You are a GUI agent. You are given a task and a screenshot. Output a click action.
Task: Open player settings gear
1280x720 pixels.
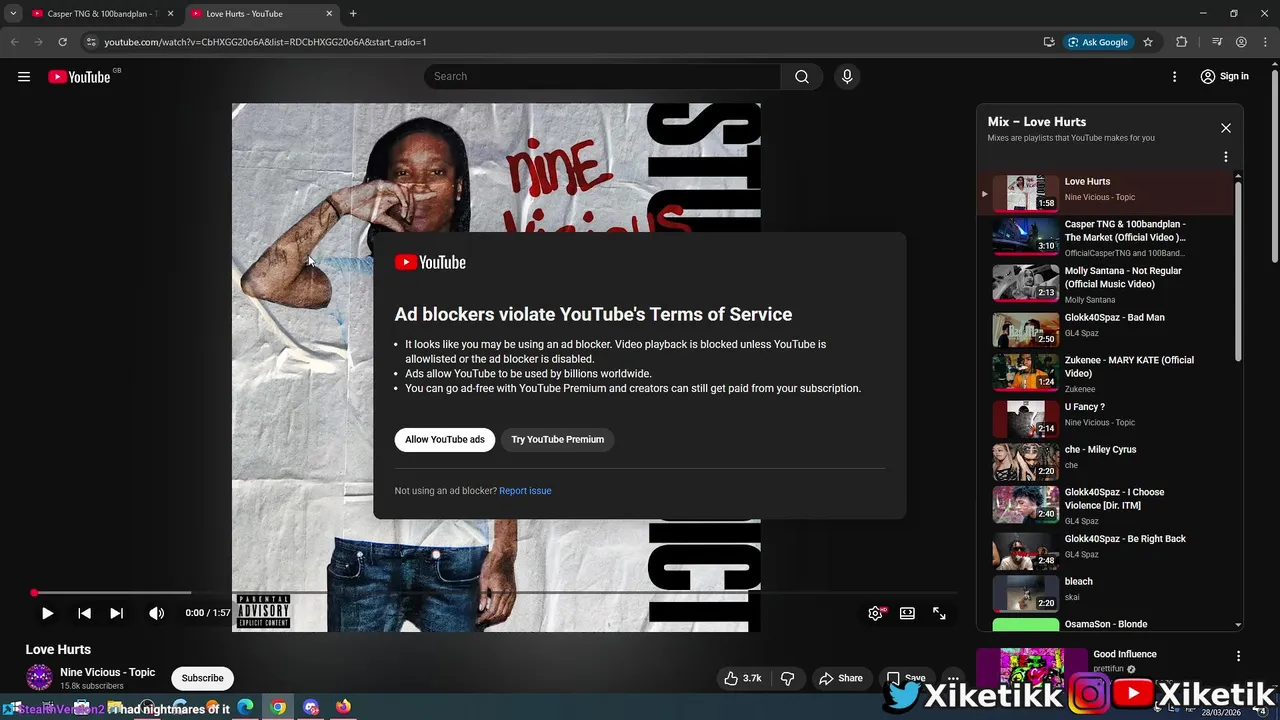pyautogui.click(x=876, y=613)
